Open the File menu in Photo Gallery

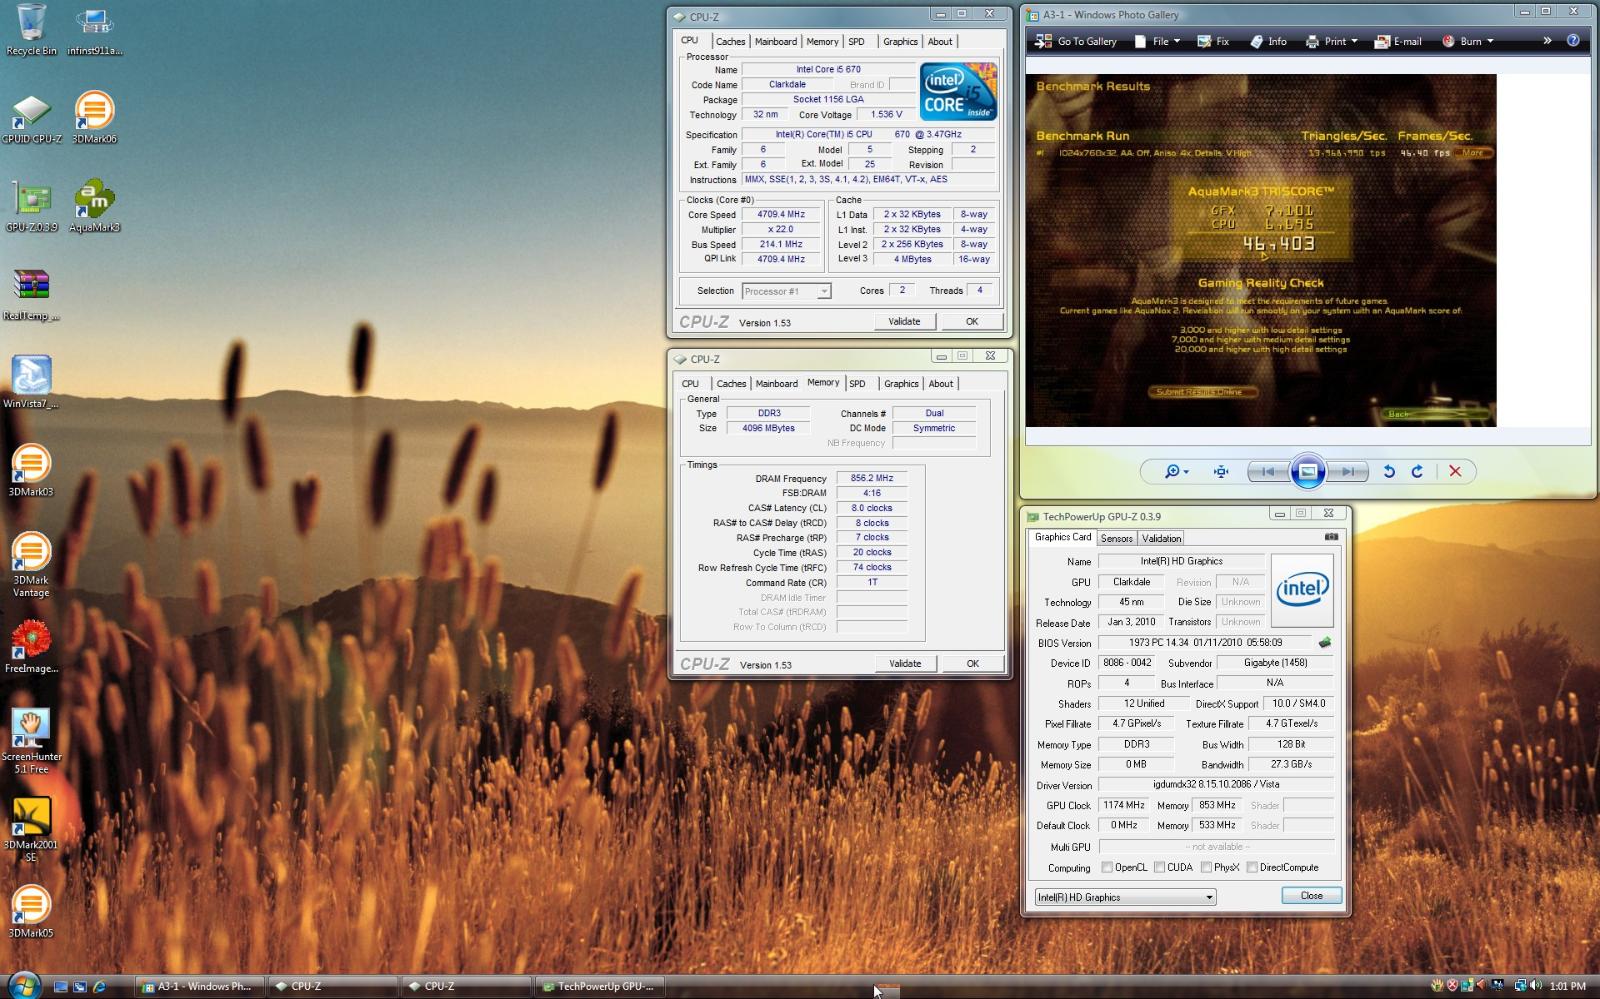(1157, 41)
